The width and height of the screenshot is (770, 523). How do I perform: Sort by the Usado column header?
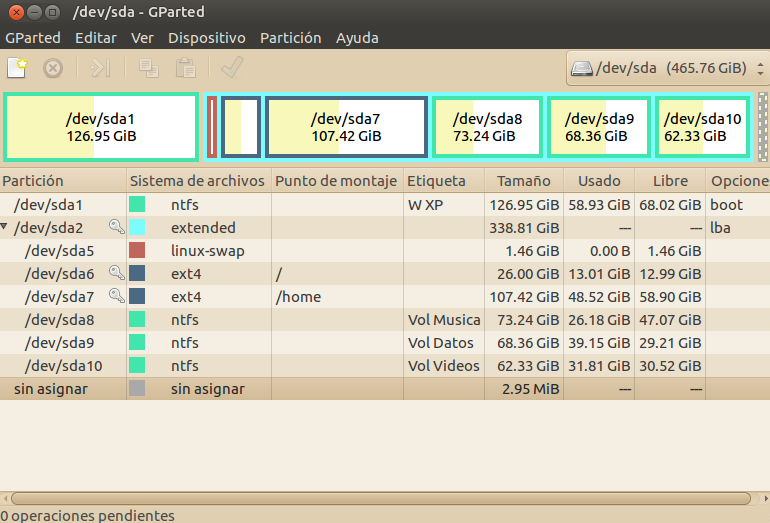point(599,181)
